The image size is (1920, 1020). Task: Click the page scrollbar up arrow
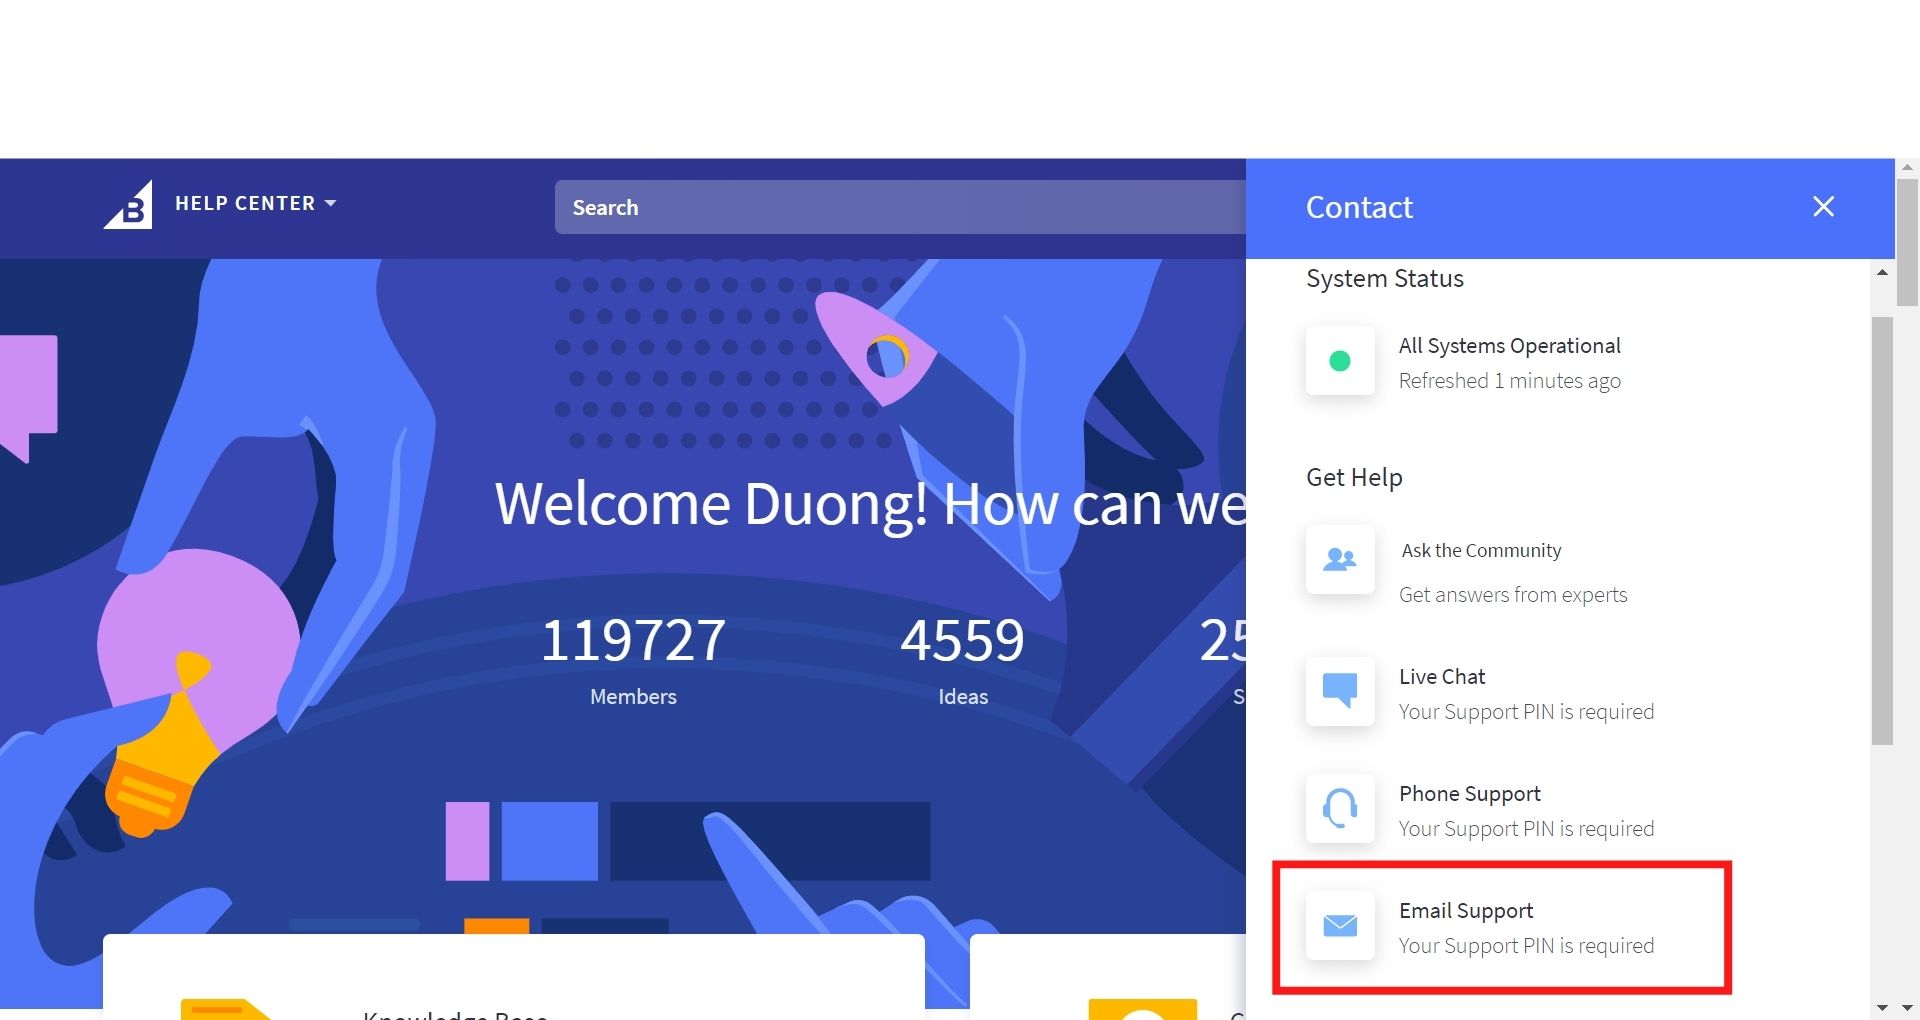point(1907,168)
